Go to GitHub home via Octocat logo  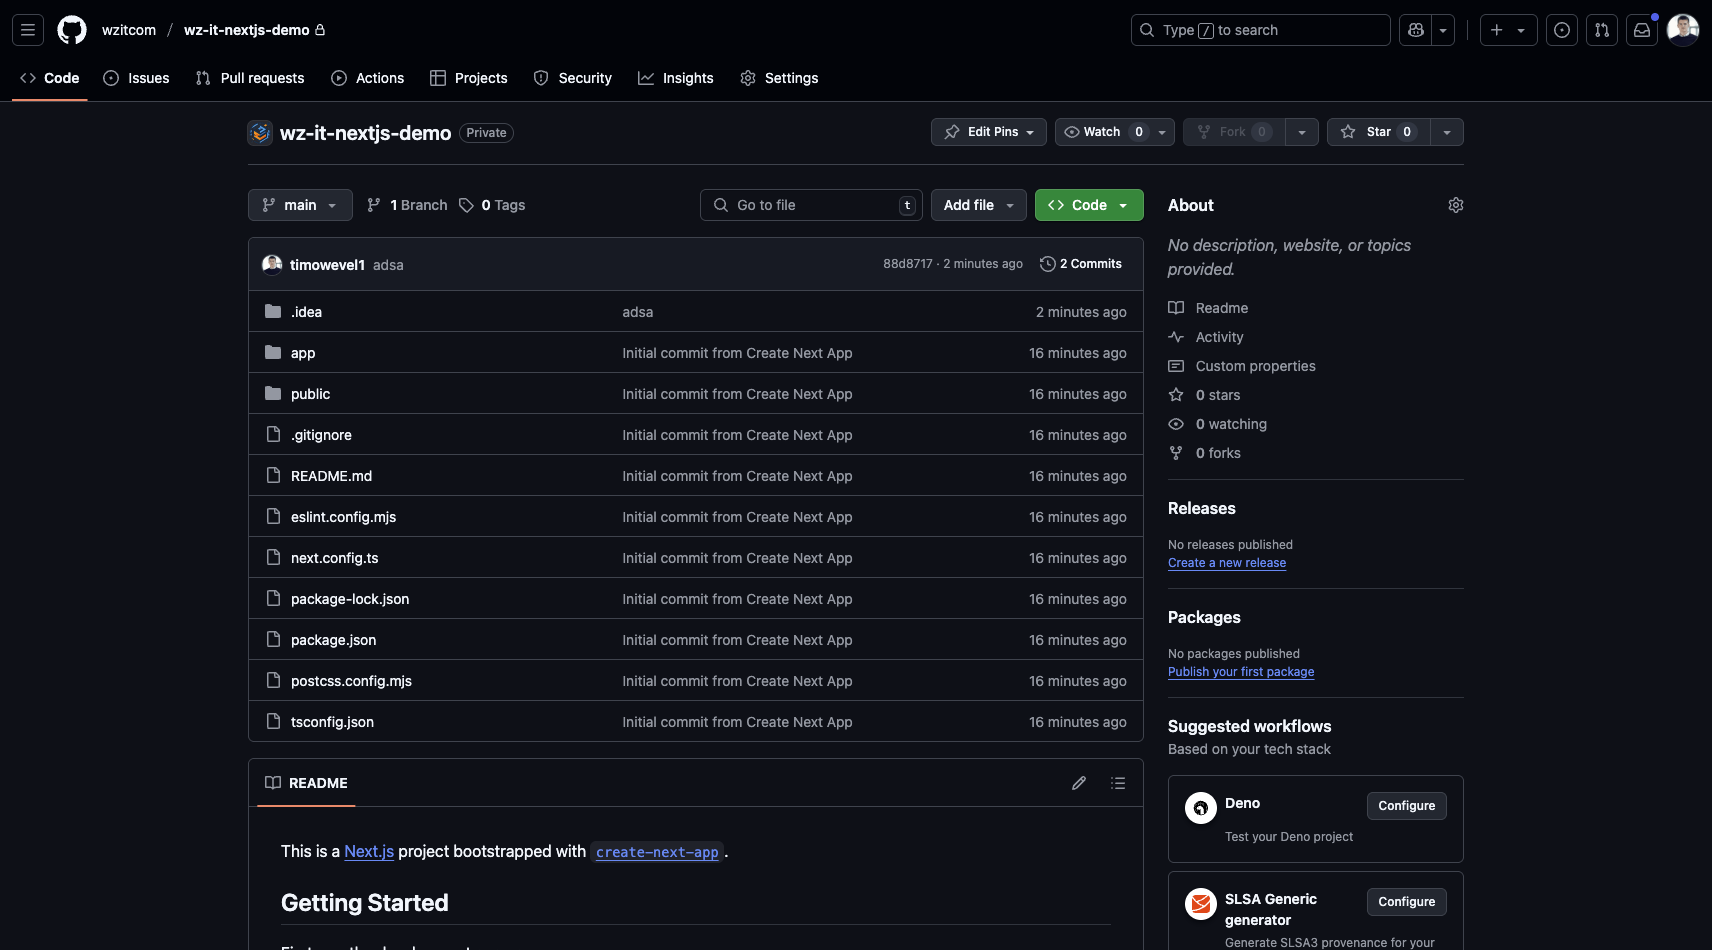coord(72,30)
